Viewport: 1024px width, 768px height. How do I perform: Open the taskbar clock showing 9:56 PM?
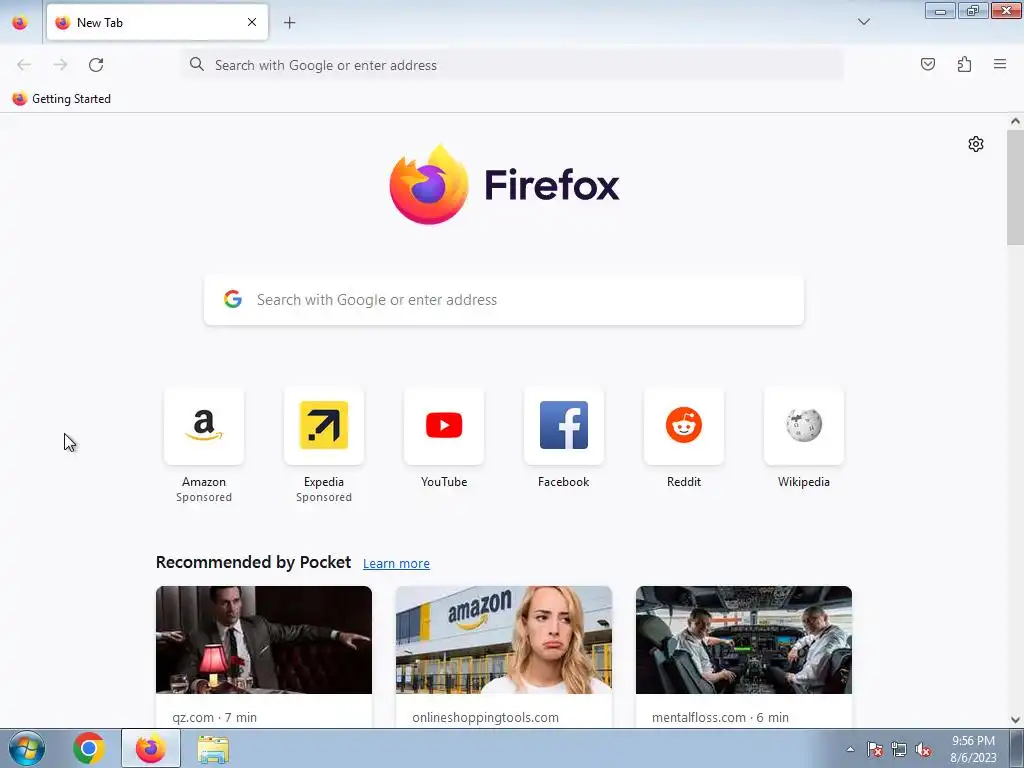(973, 749)
